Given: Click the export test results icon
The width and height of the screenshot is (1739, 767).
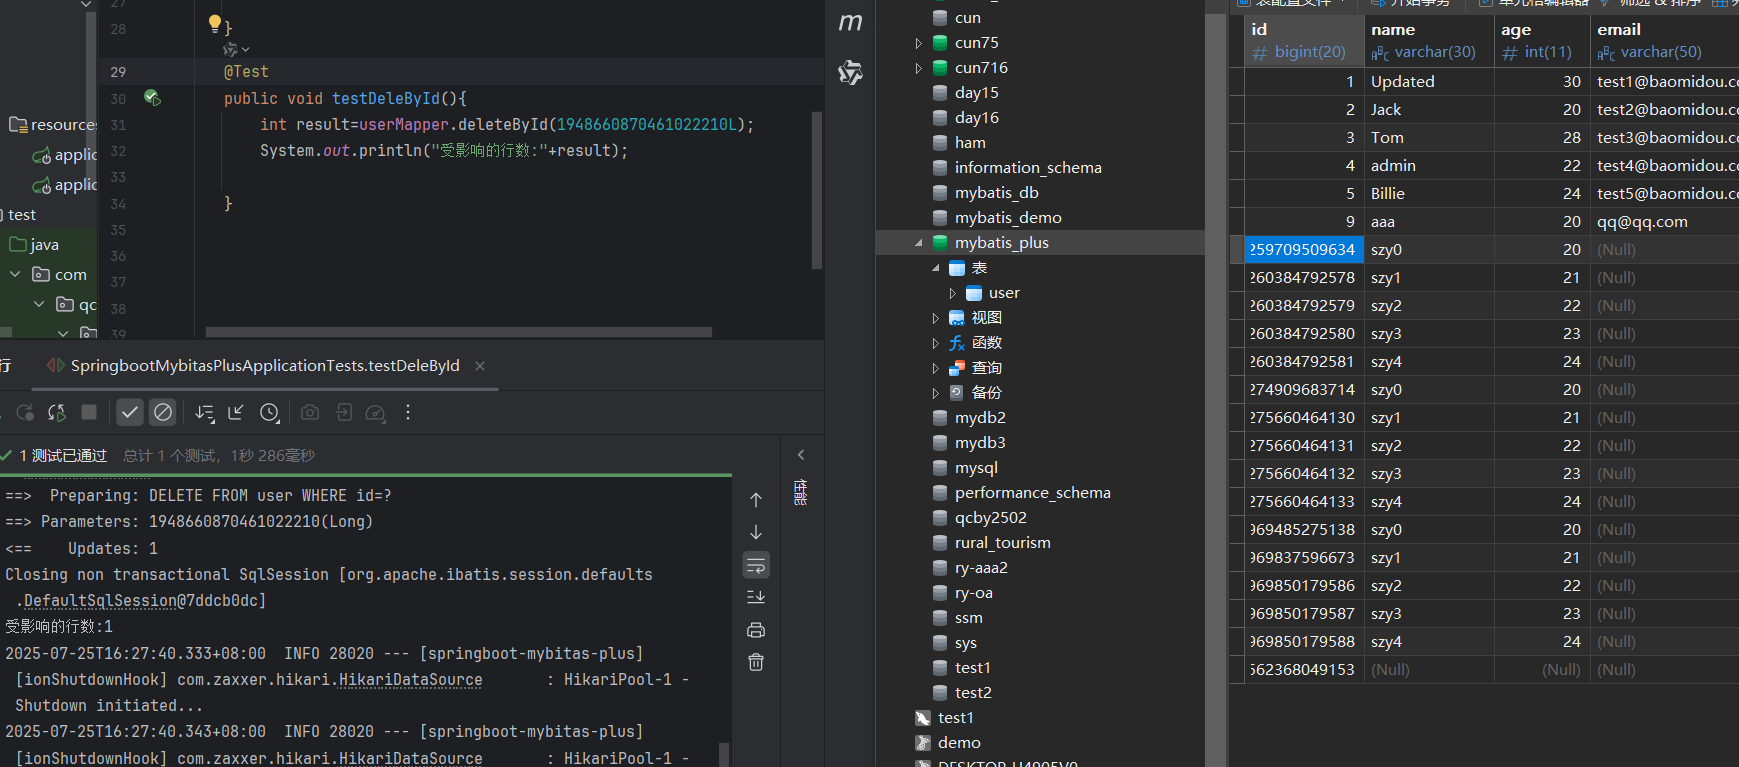Looking at the screenshot, I should click(343, 412).
